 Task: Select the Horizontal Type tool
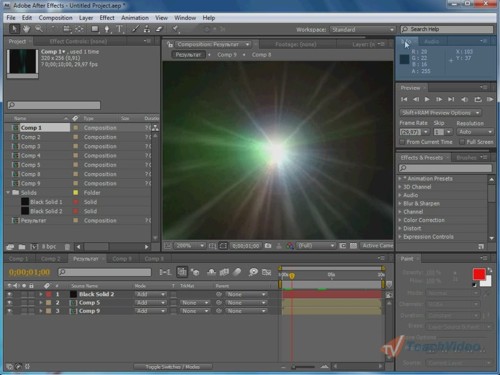pos(119,29)
